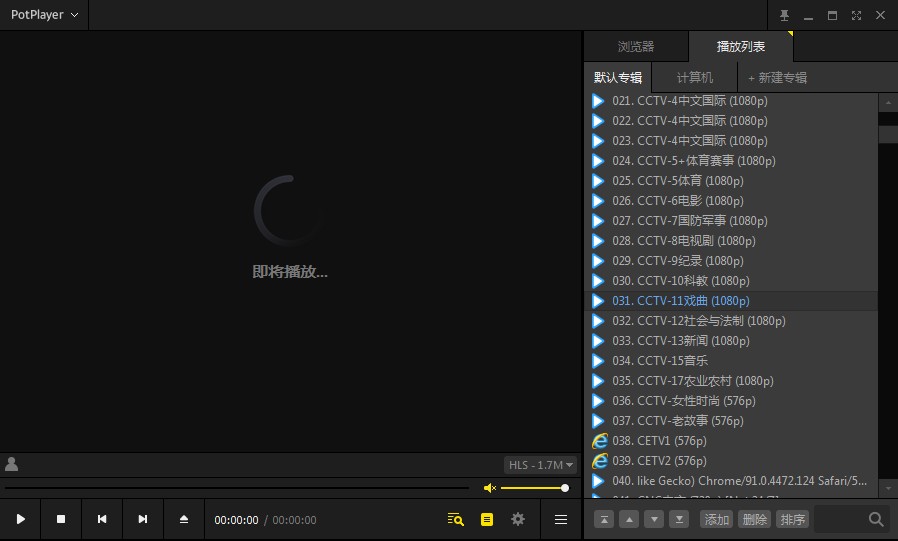Image resolution: width=898 pixels, height=541 pixels.
Task: Select 038. CETV1 (576p)
Action: [731, 441]
